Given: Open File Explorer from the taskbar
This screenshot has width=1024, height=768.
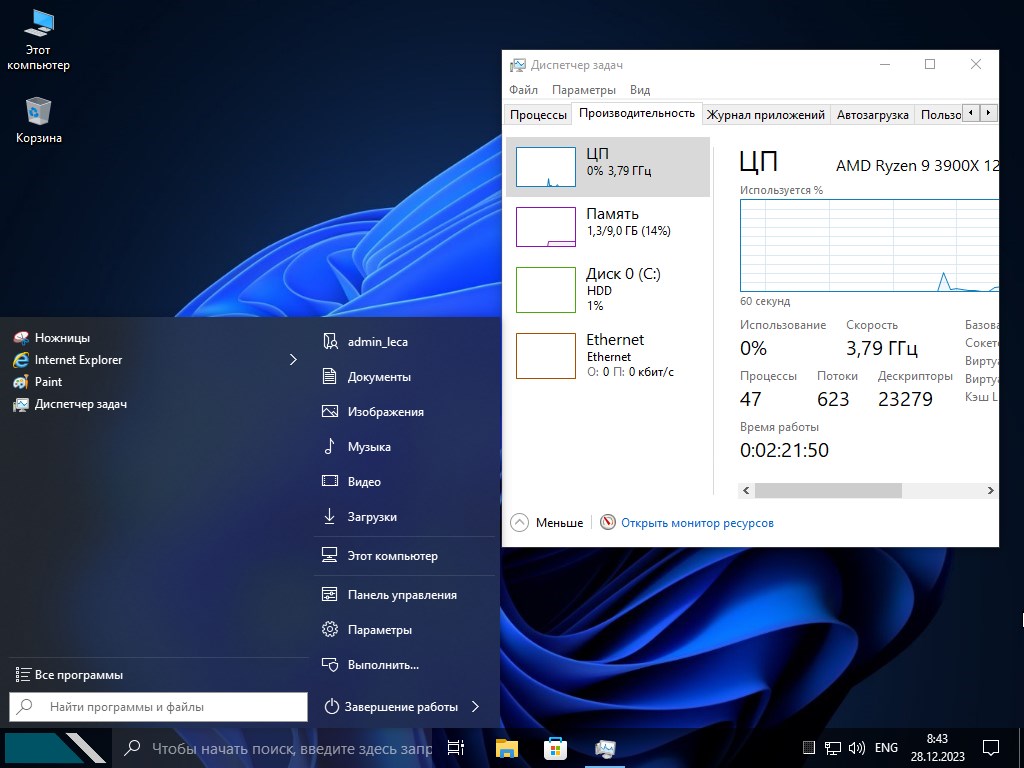Looking at the screenshot, I should (x=505, y=748).
